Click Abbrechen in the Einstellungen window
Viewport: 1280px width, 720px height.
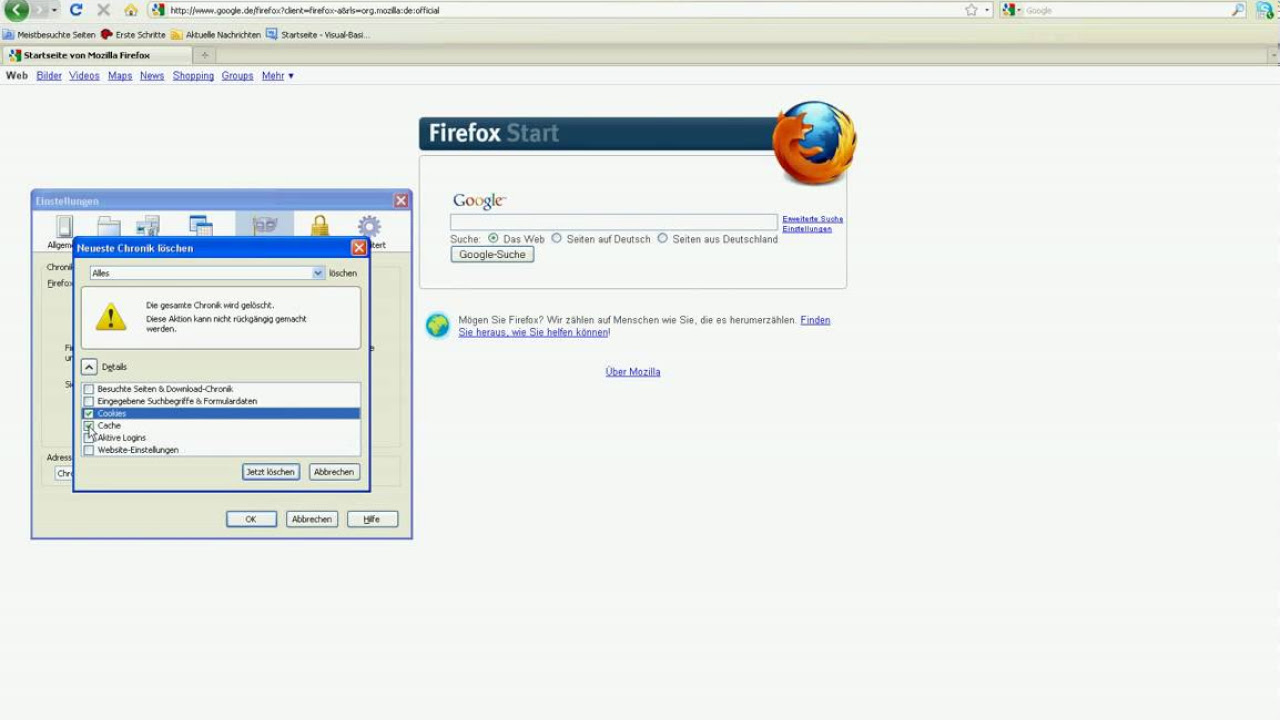(x=312, y=519)
